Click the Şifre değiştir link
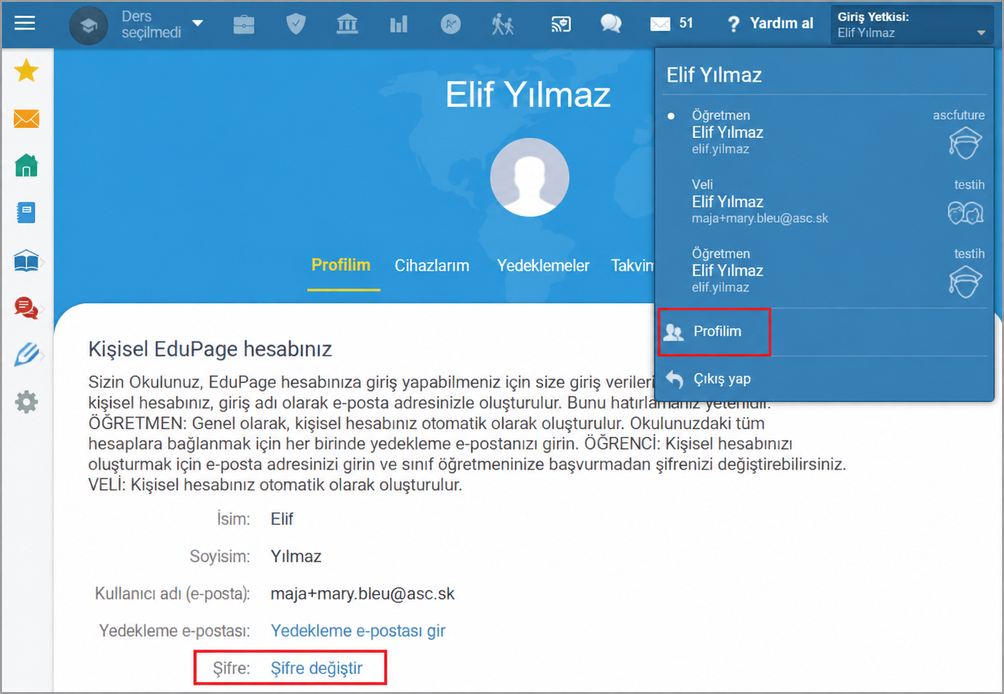Image resolution: width=1004 pixels, height=694 pixels. [316, 668]
